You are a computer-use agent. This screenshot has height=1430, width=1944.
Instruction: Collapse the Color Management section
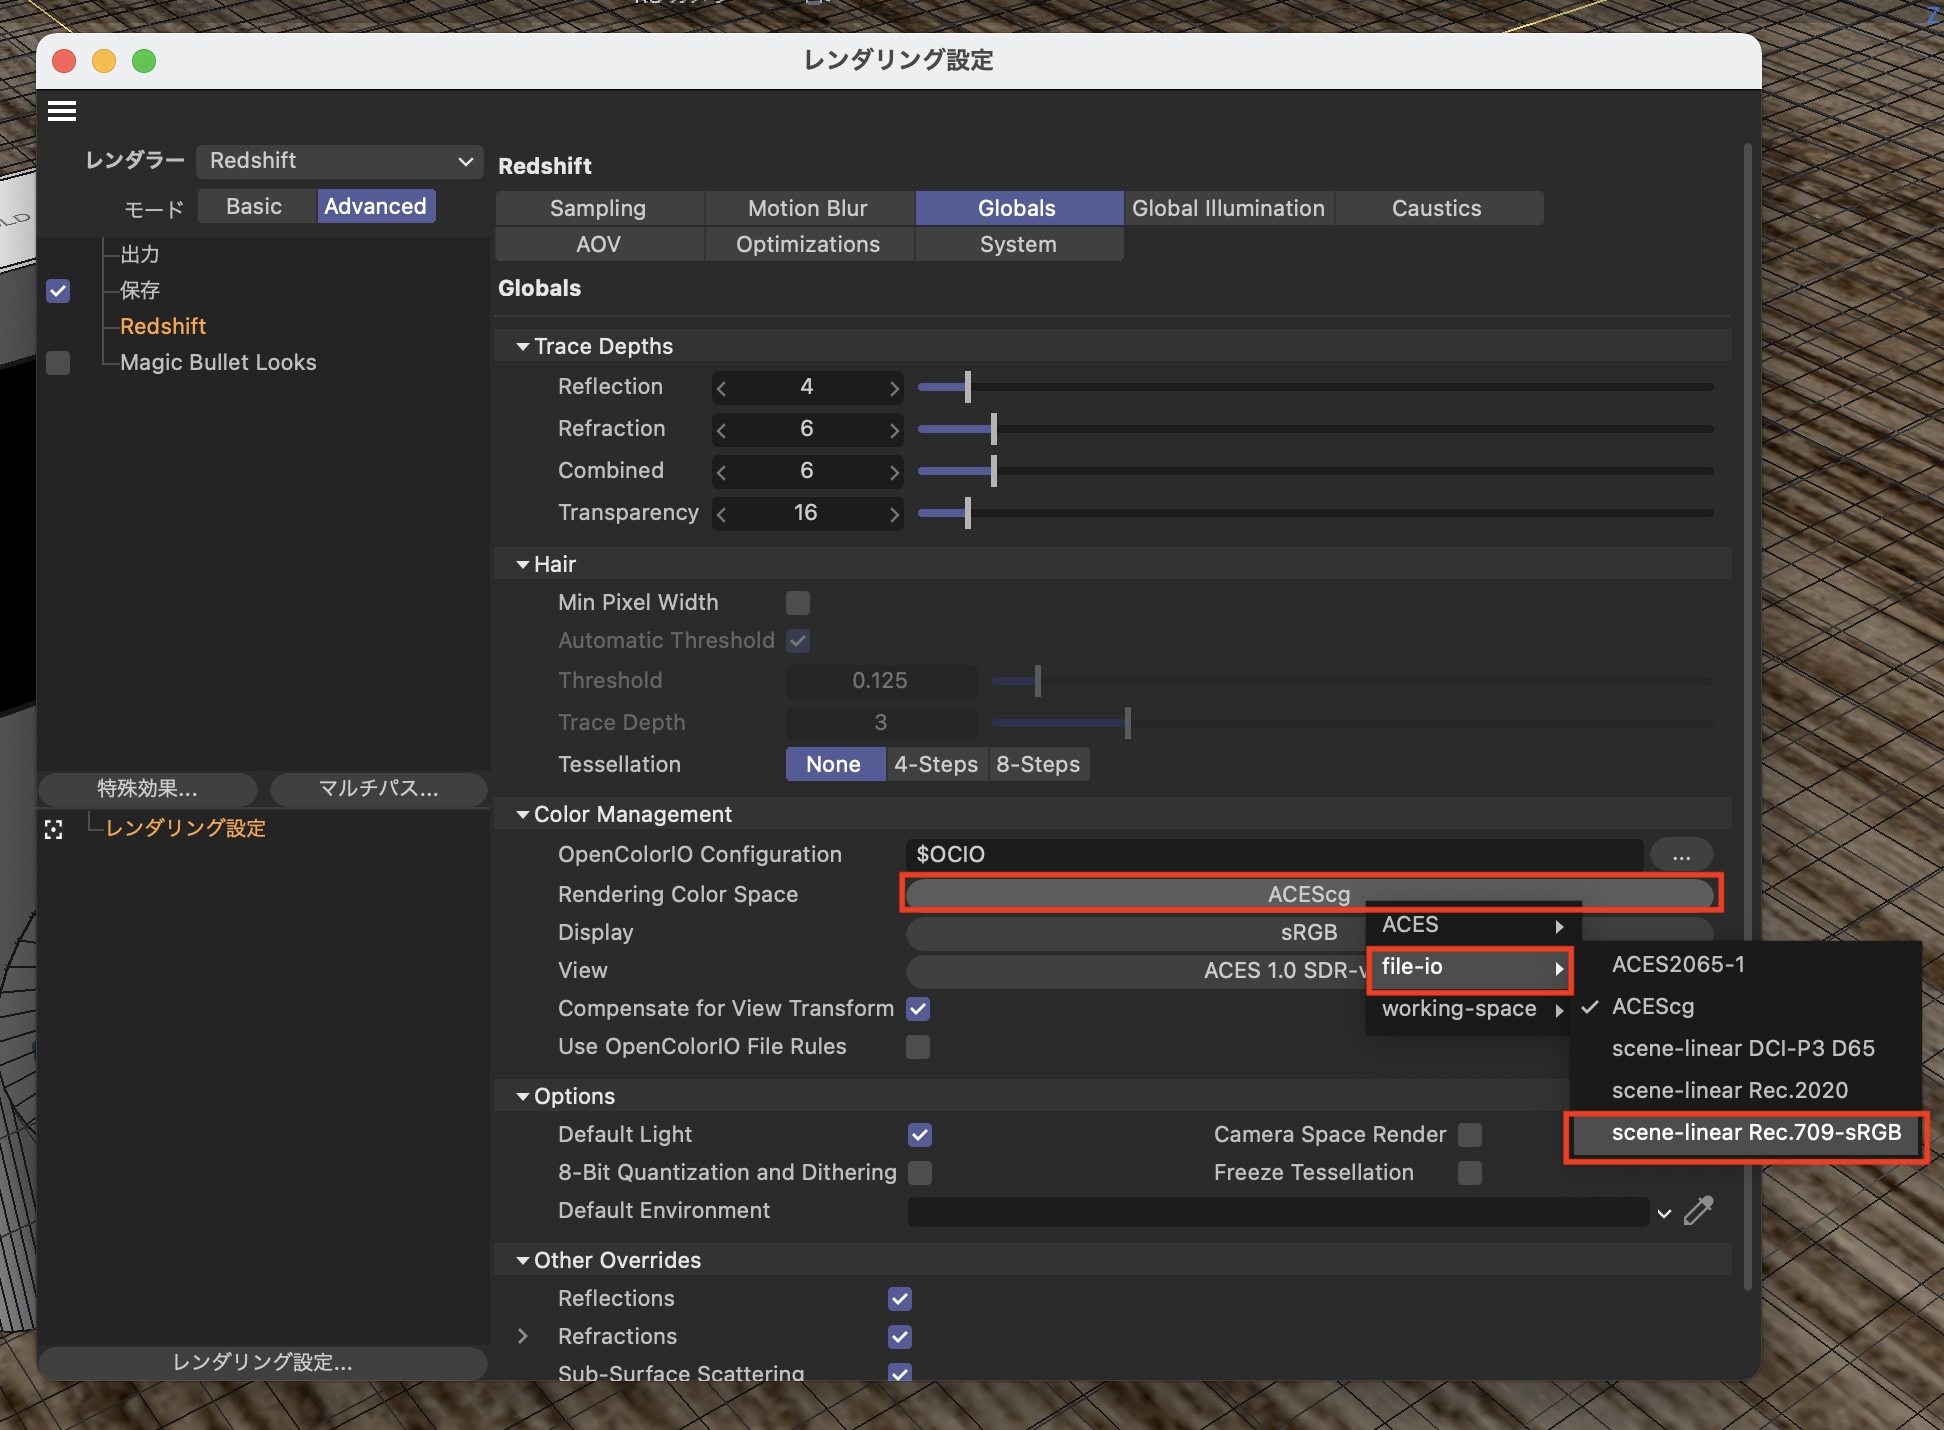pyautogui.click(x=522, y=815)
